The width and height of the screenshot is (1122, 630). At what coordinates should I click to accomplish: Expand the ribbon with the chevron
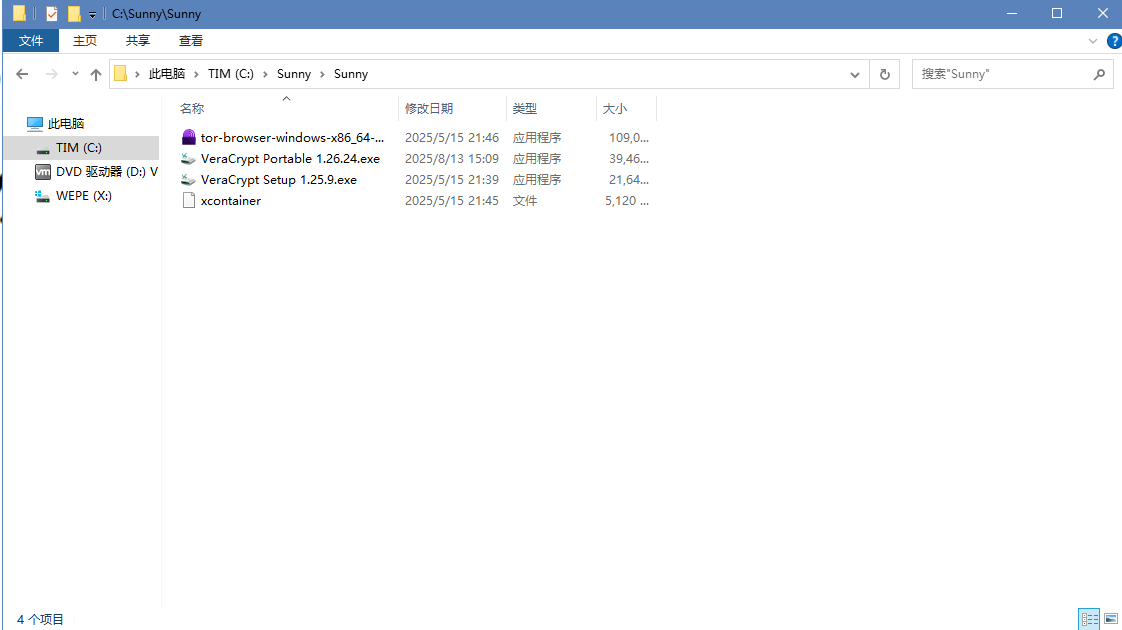1093,41
